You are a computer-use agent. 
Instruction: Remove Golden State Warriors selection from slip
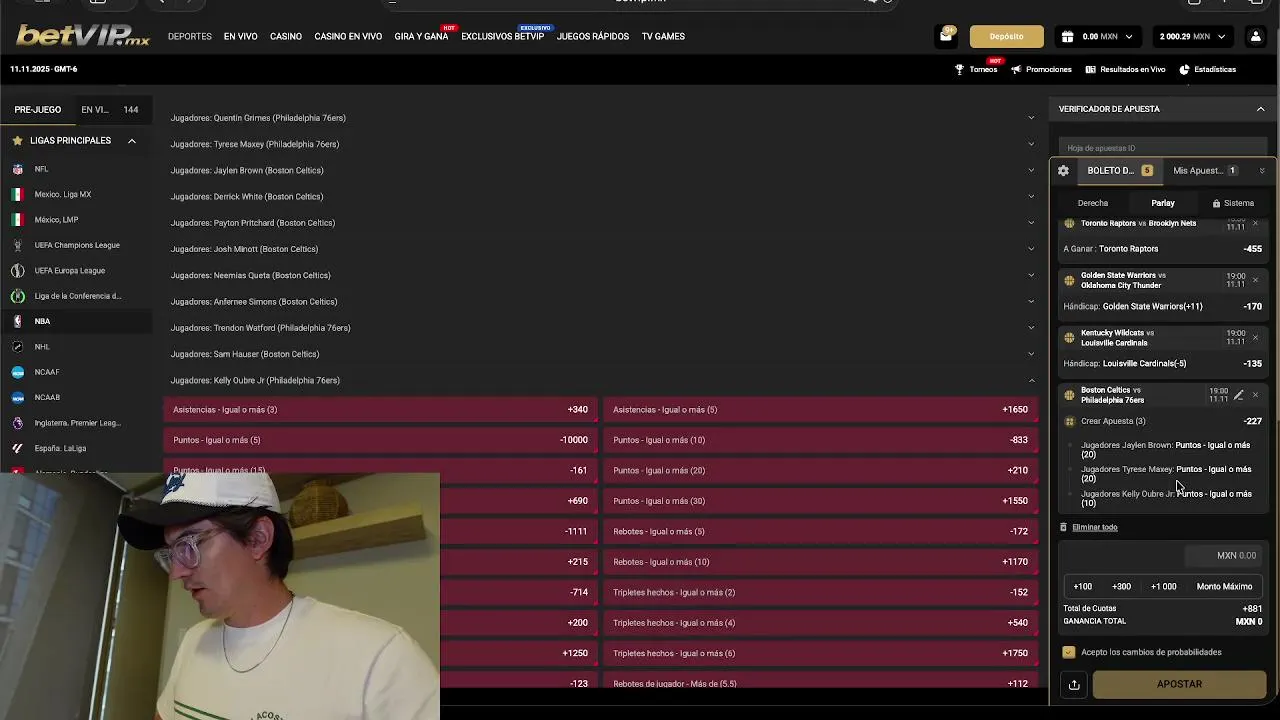pyautogui.click(x=1255, y=280)
